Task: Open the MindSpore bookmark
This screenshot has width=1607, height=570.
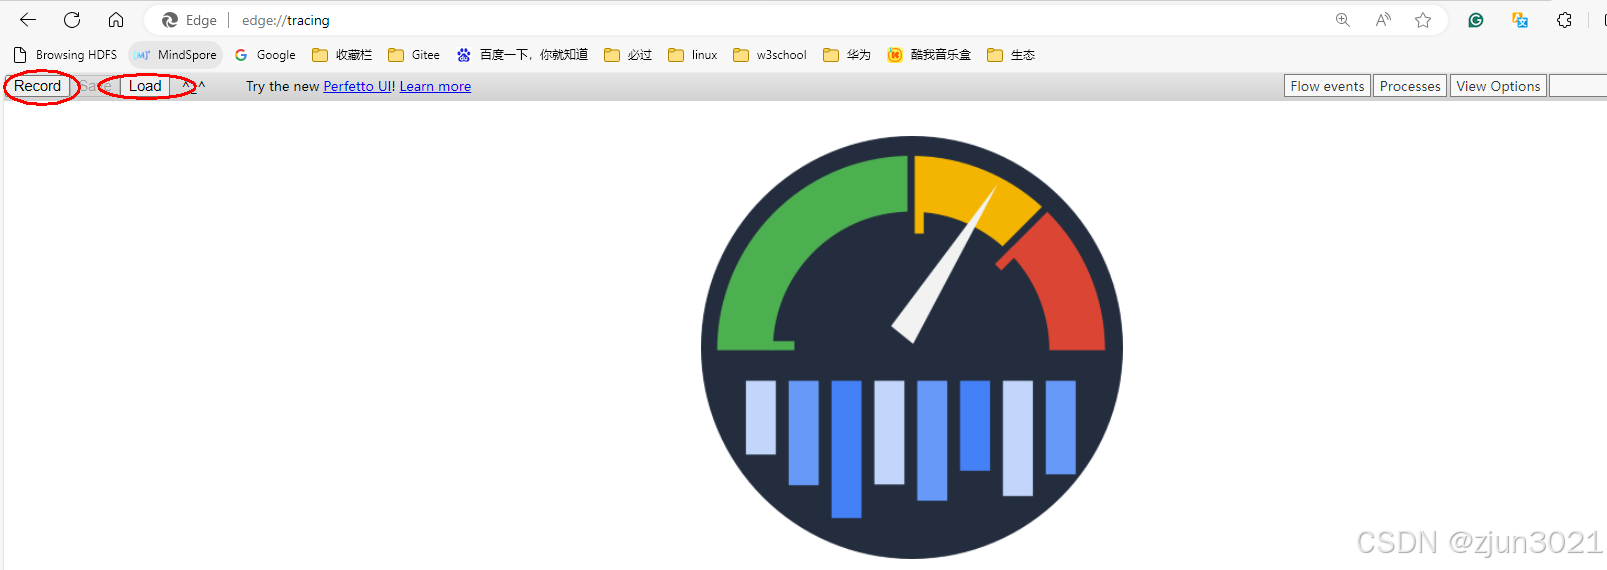Action: click(x=176, y=55)
